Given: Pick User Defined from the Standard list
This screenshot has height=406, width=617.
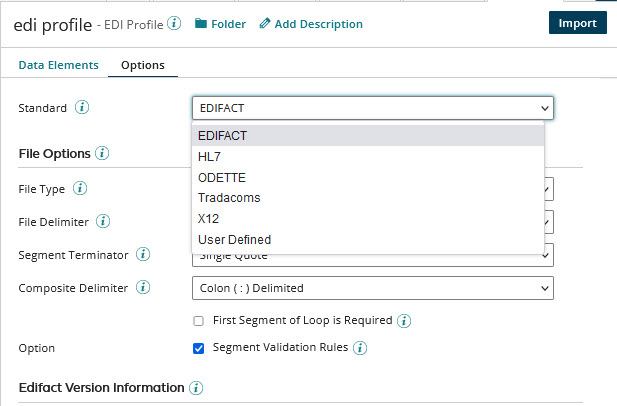Looking at the screenshot, I should [368, 240].
